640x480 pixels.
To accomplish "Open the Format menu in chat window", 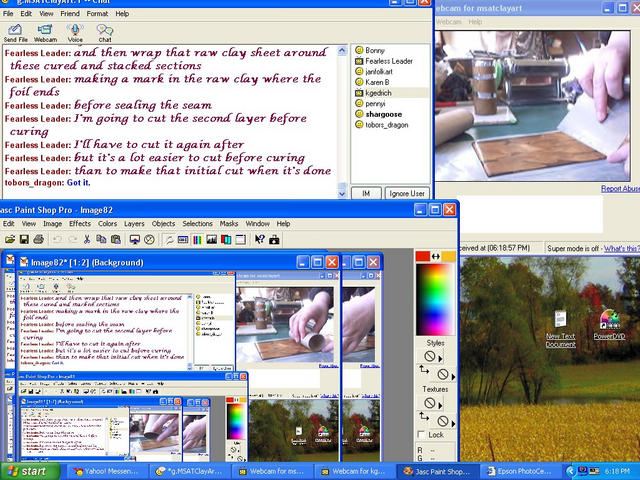I will point(97,13).
